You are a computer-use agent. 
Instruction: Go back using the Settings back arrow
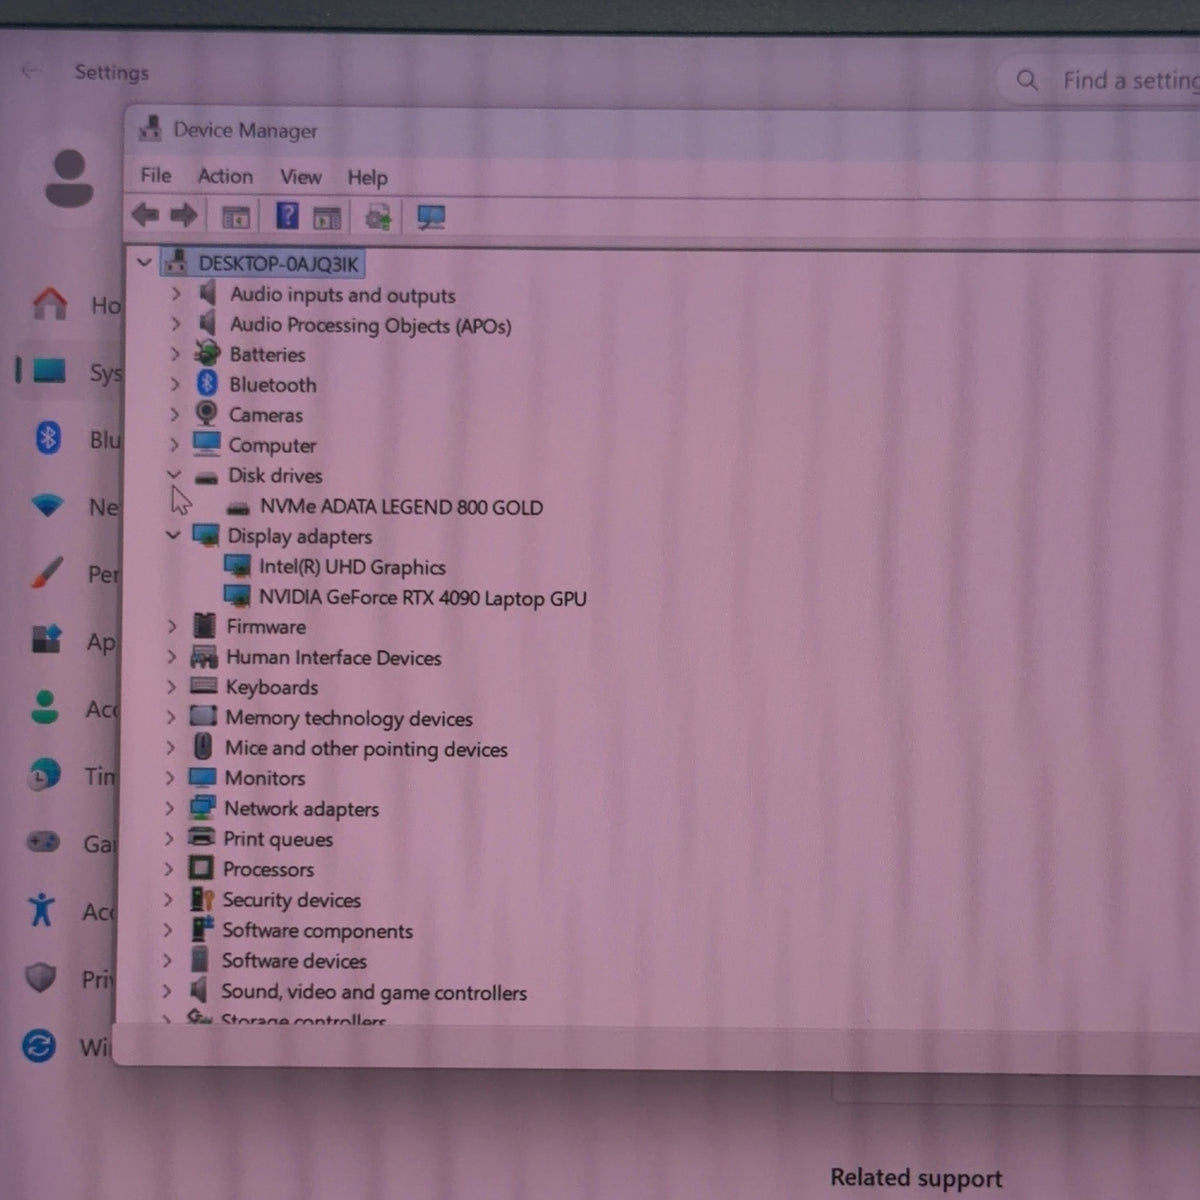31,71
